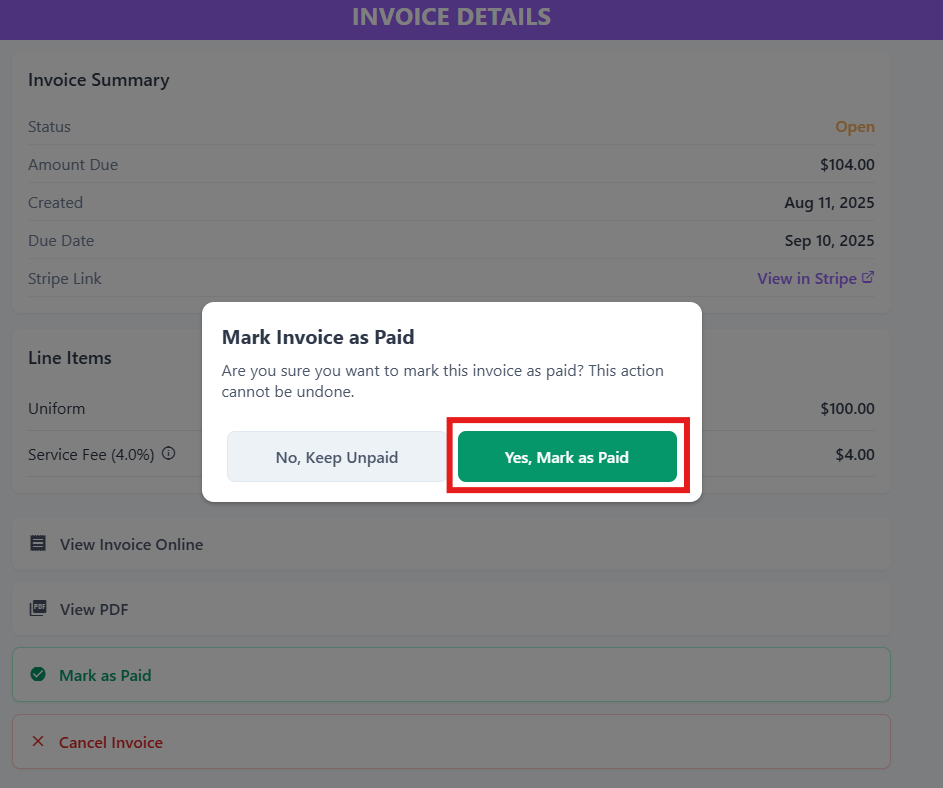This screenshot has height=788, width=943.
Task: Click the red X icon on Cancel Invoice
Action: [x=38, y=741]
